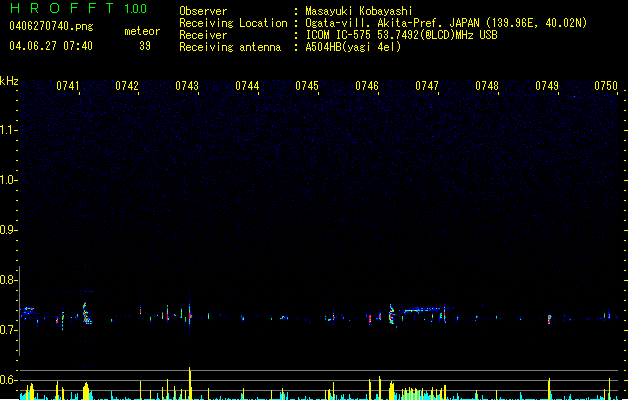
Task: Click the 0746 time axis marker
Action: [x=367, y=86]
